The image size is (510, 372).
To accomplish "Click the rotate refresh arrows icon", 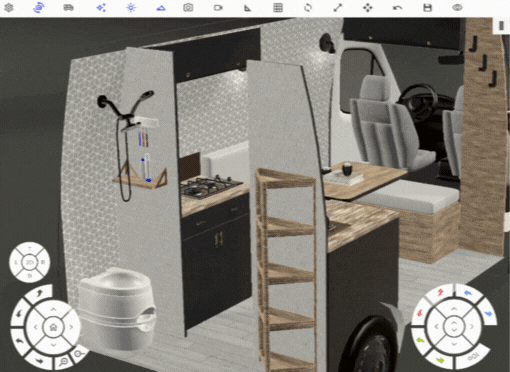I will tap(308, 7).
